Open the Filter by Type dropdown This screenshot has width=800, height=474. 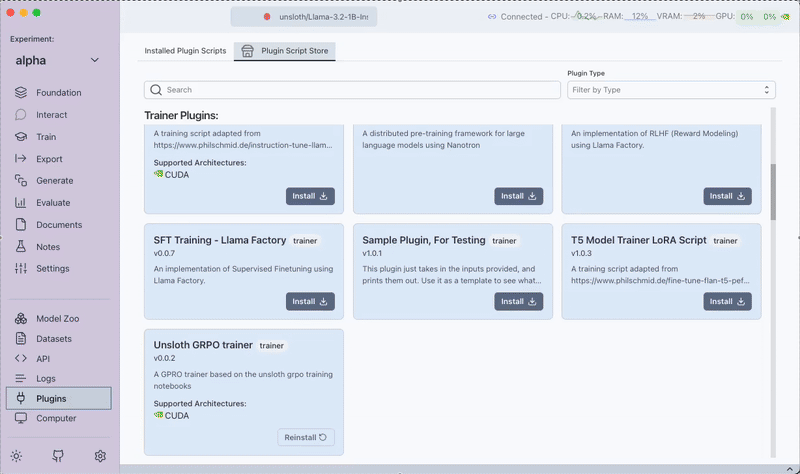click(x=671, y=90)
